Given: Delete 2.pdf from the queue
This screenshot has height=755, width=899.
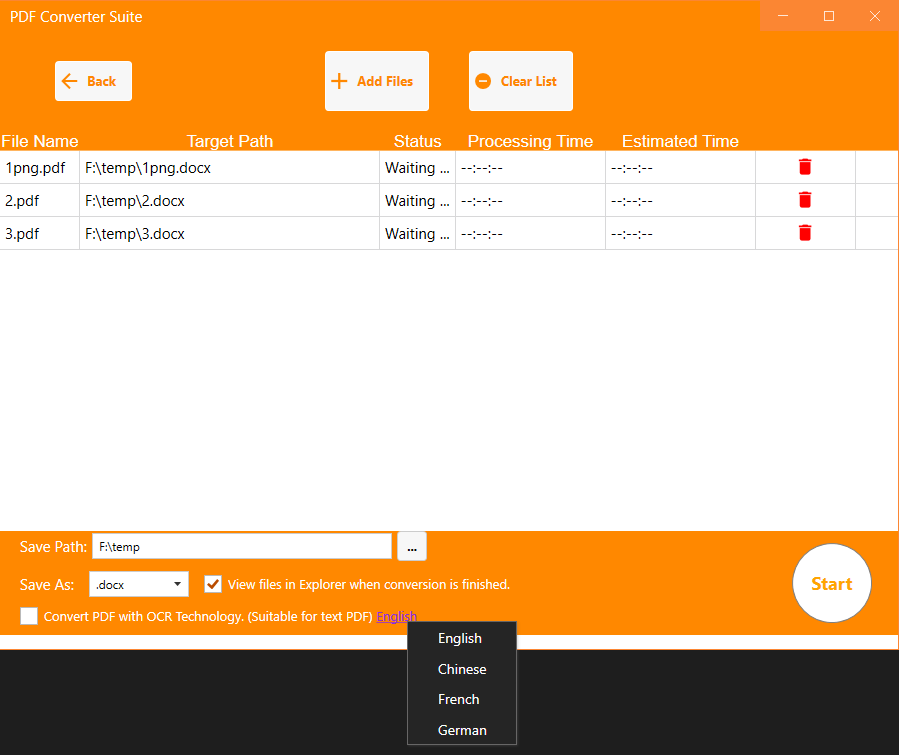Looking at the screenshot, I should (x=804, y=199).
